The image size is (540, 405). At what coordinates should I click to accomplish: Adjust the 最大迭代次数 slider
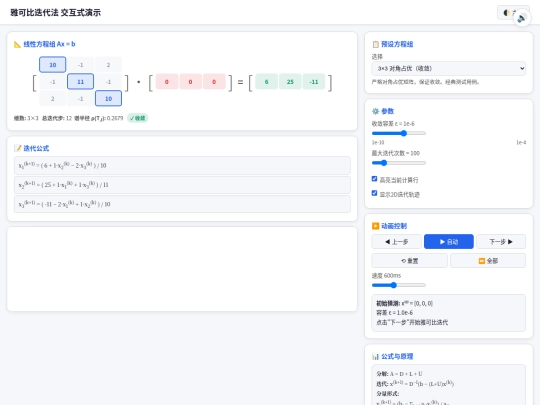[399, 163]
